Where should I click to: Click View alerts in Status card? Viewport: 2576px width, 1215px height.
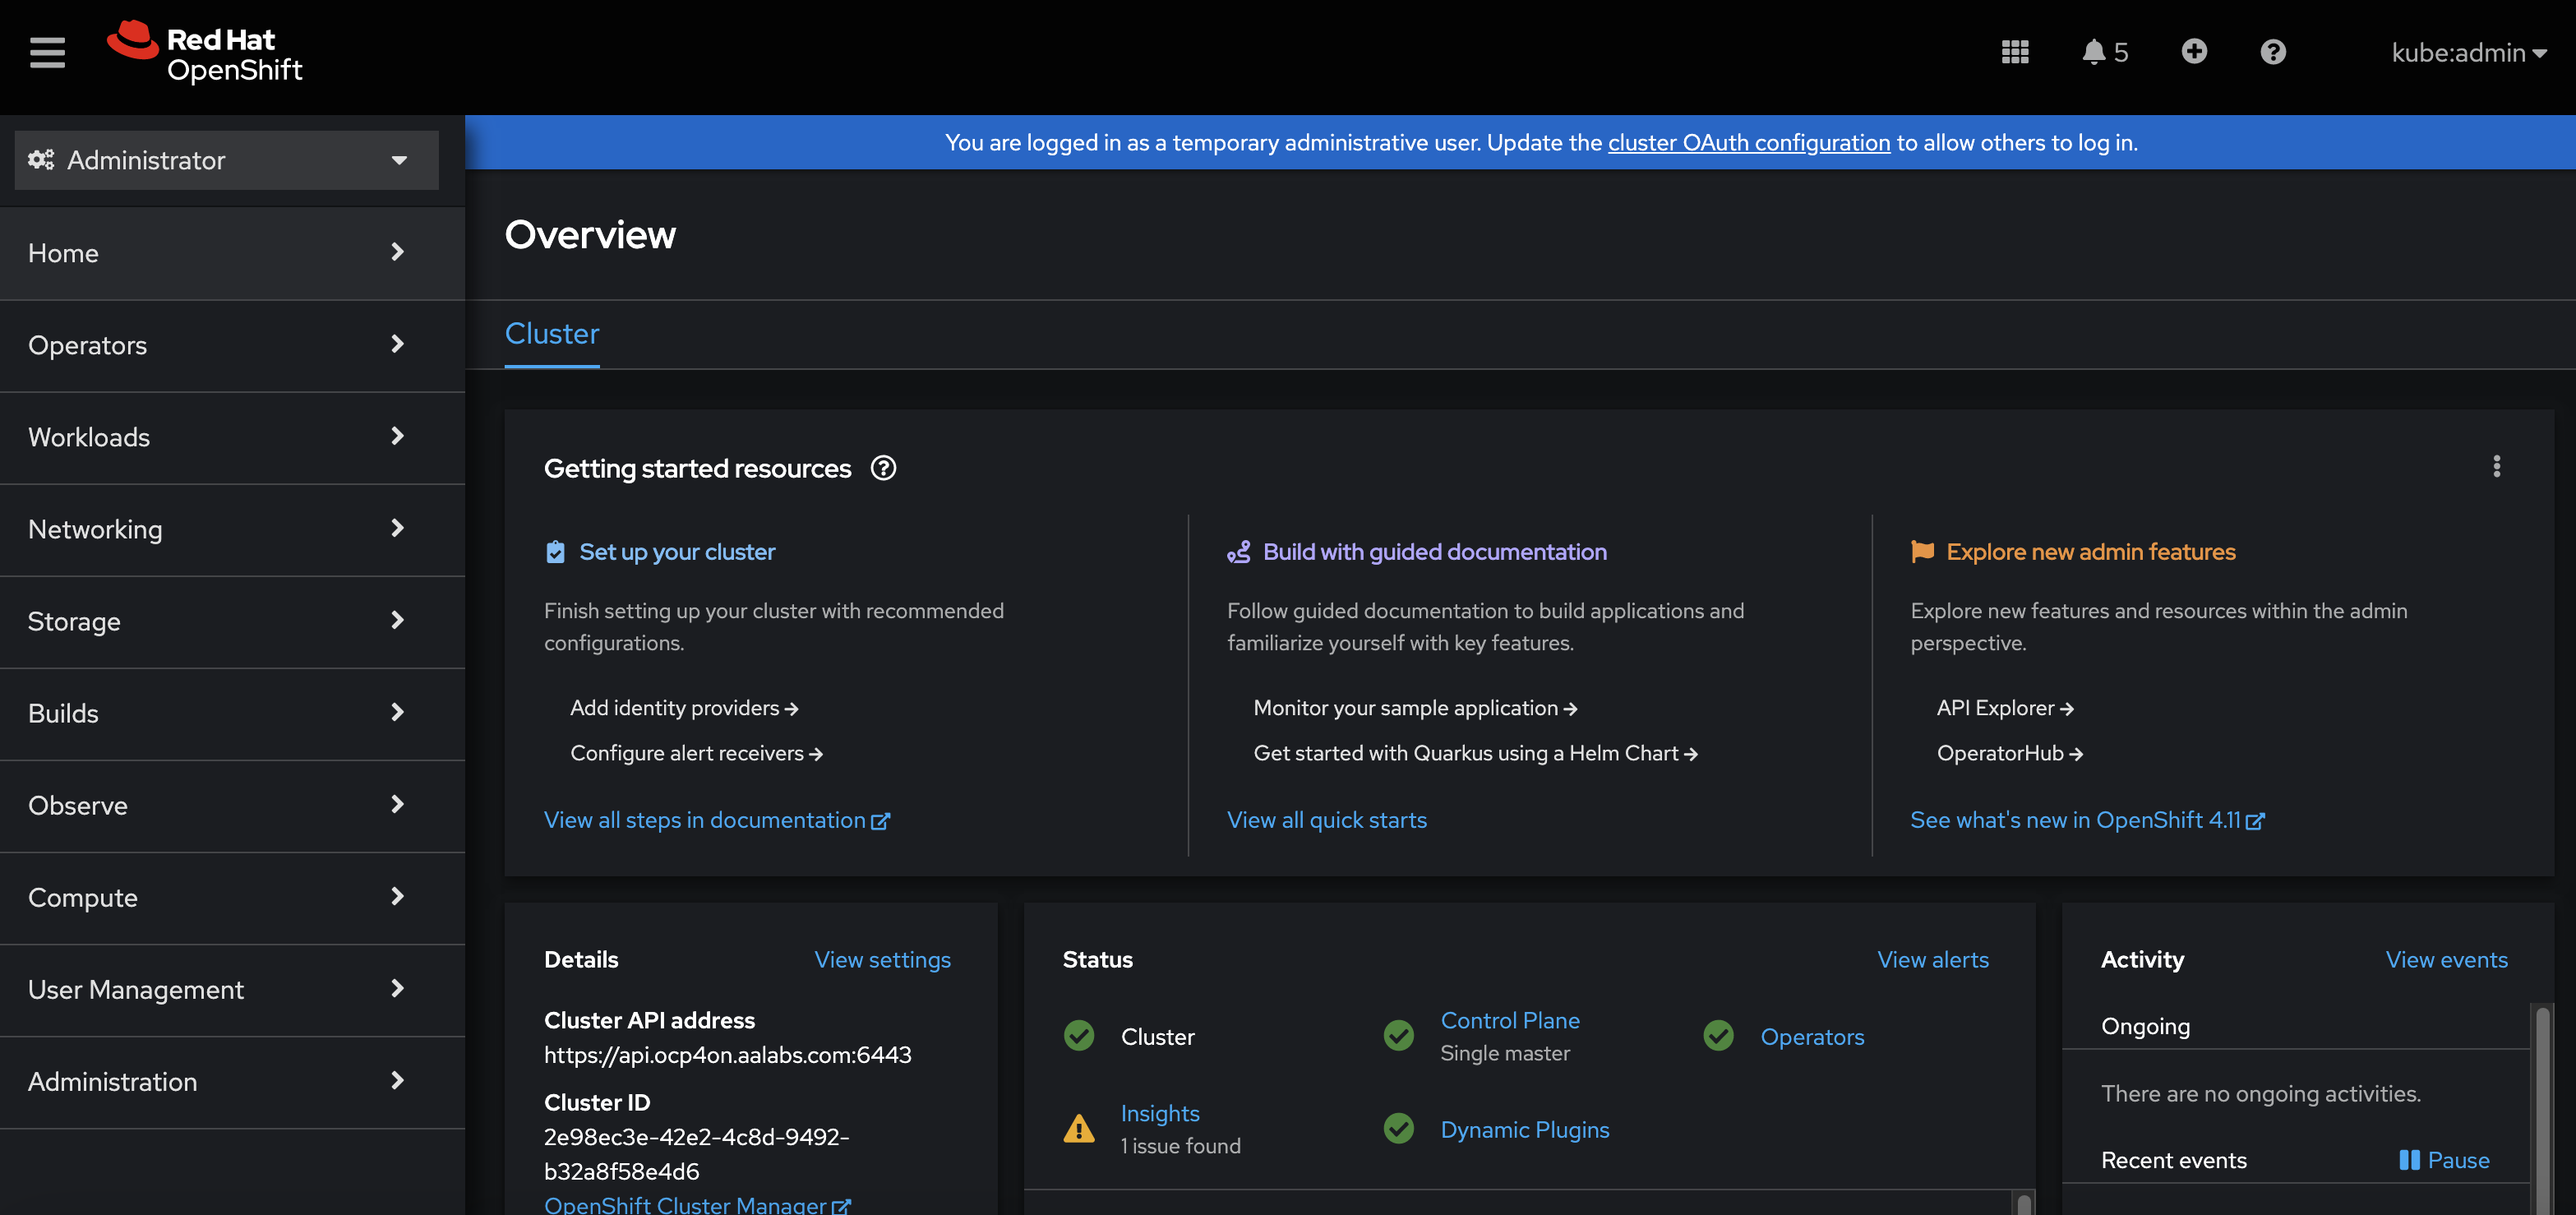point(1933,960)
